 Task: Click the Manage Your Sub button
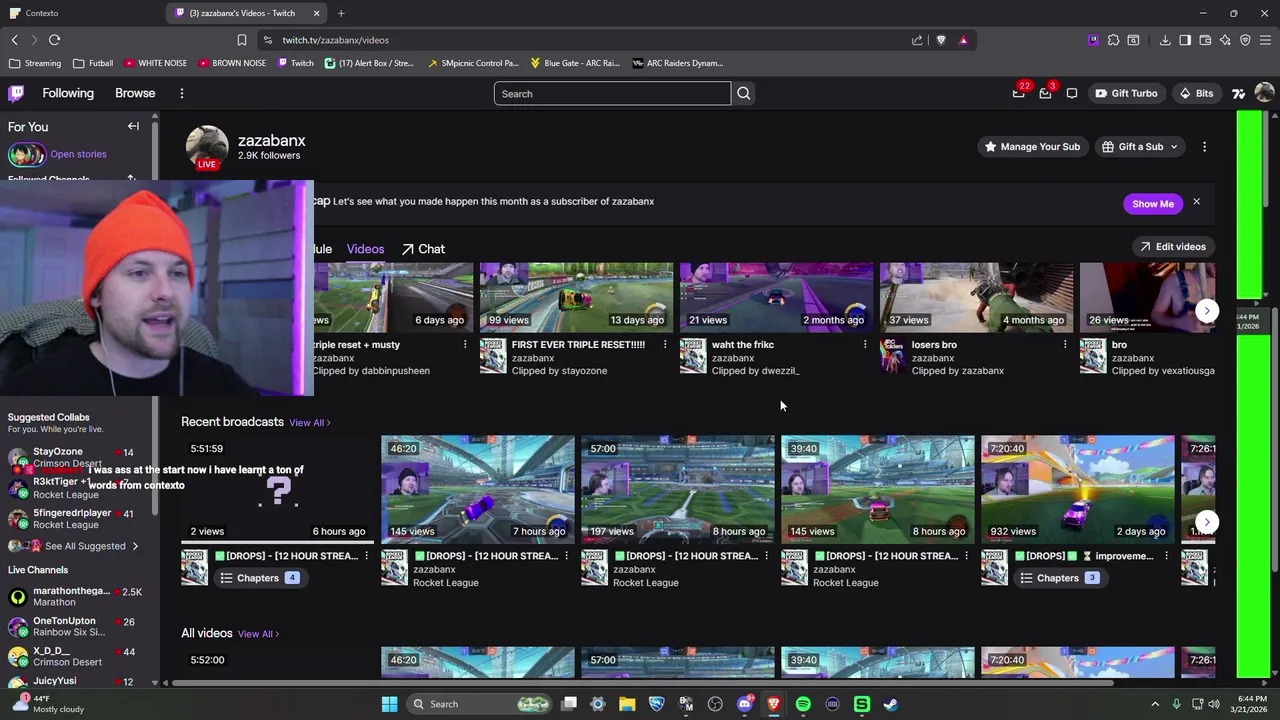click(1032, 146)
